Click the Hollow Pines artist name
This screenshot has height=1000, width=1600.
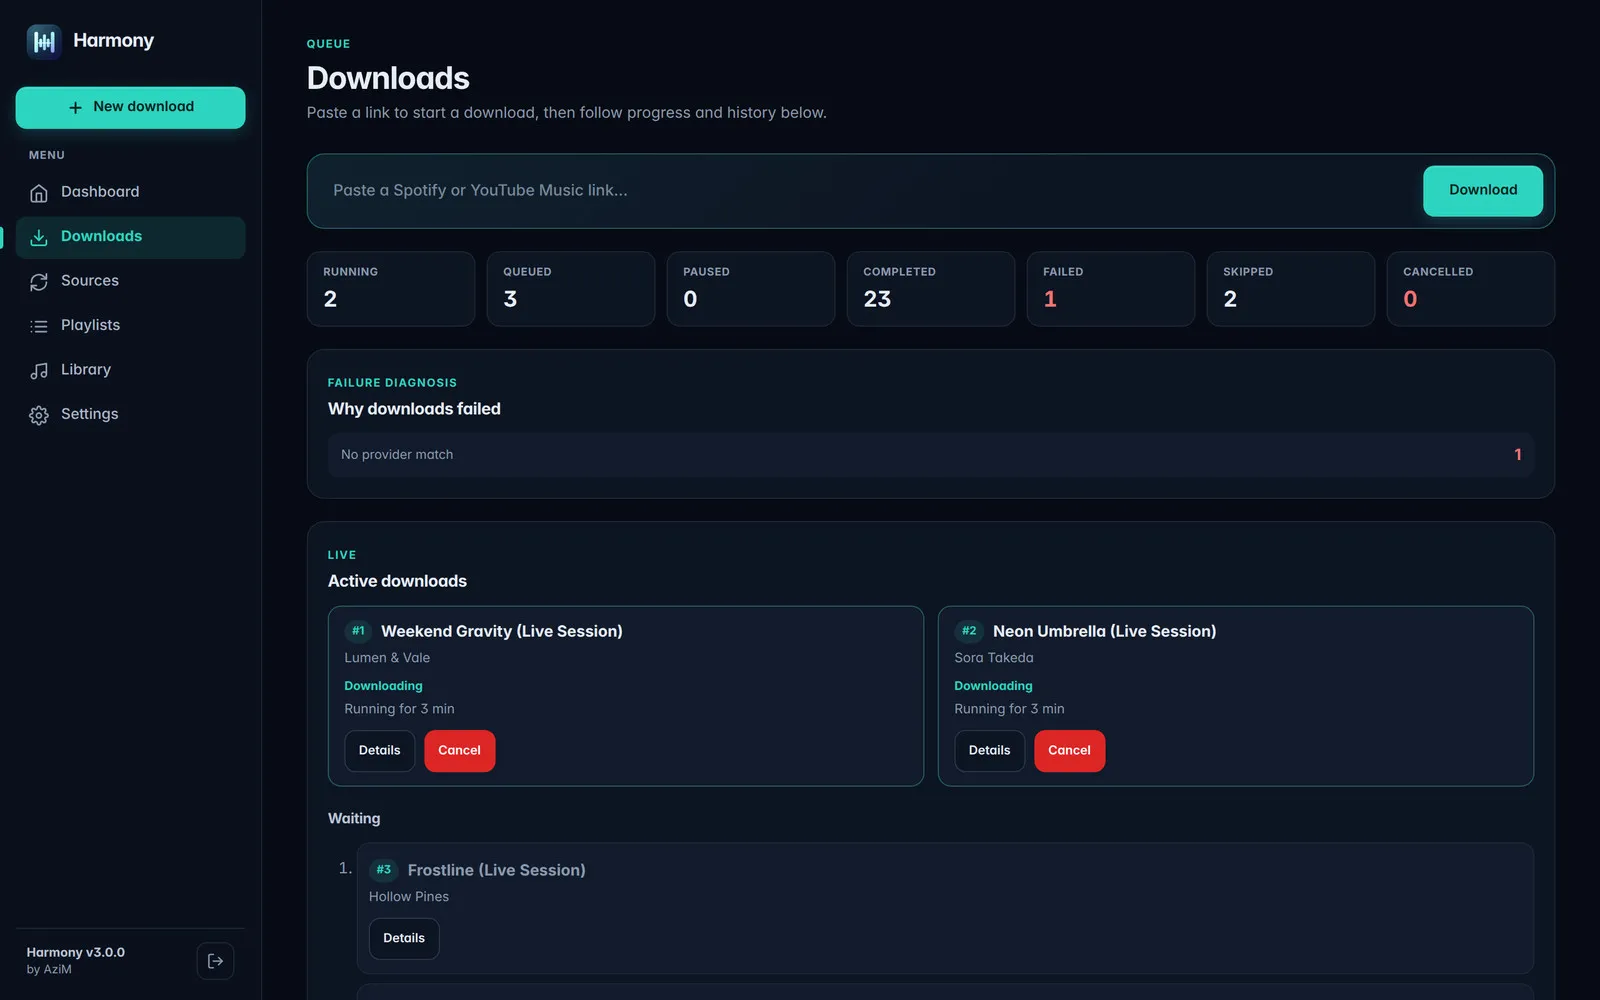[409, 897]
